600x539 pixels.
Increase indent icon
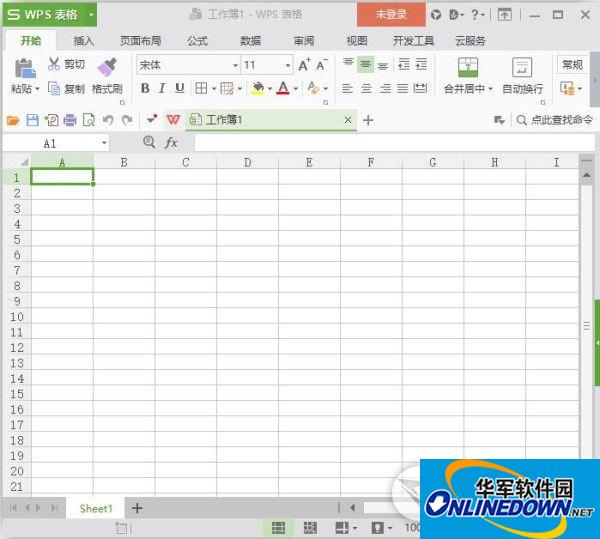(421, 64)
